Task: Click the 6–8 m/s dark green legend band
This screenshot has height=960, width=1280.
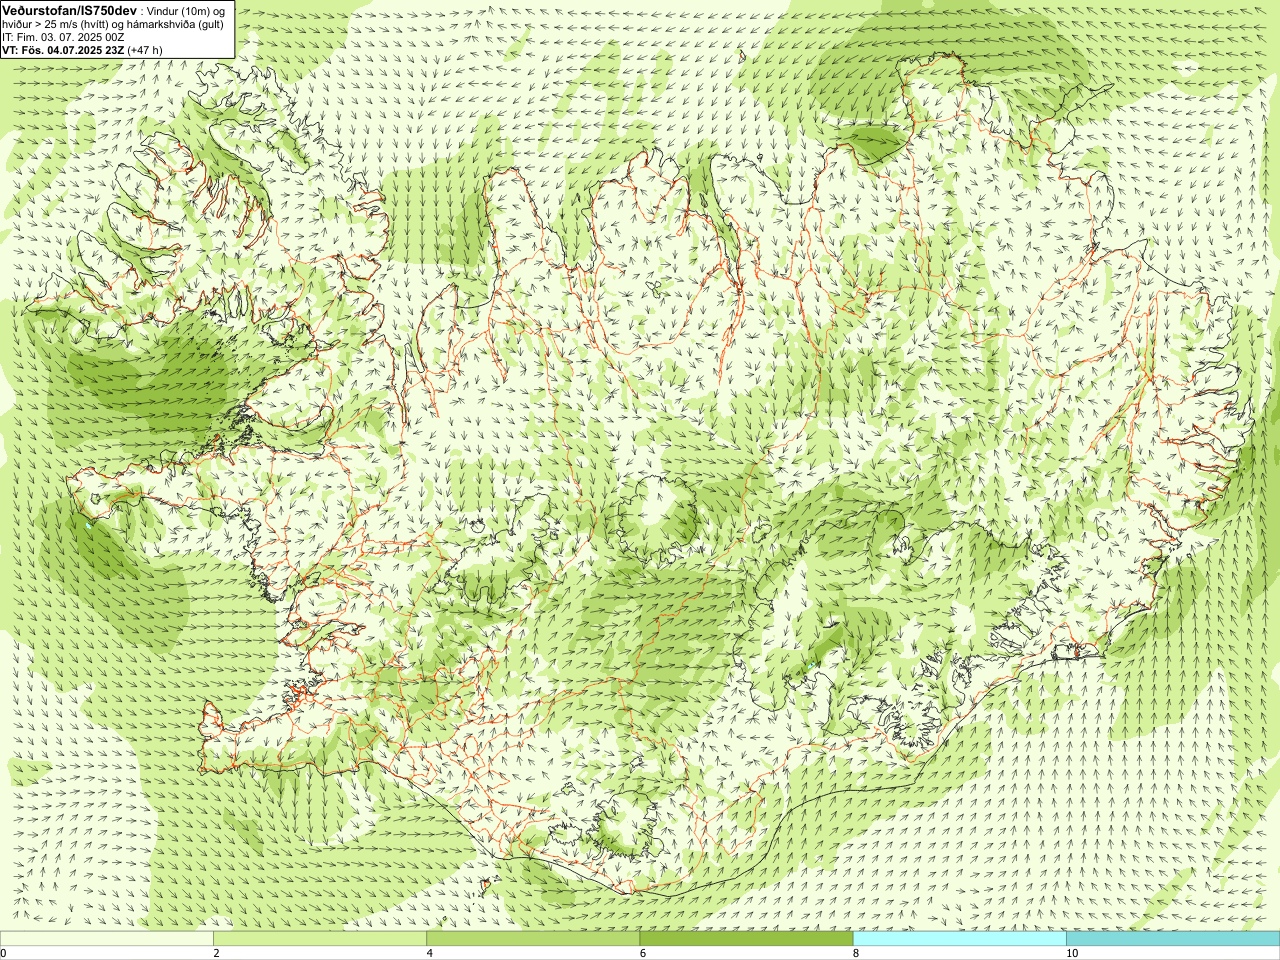Action: click(x=746, y=939)
